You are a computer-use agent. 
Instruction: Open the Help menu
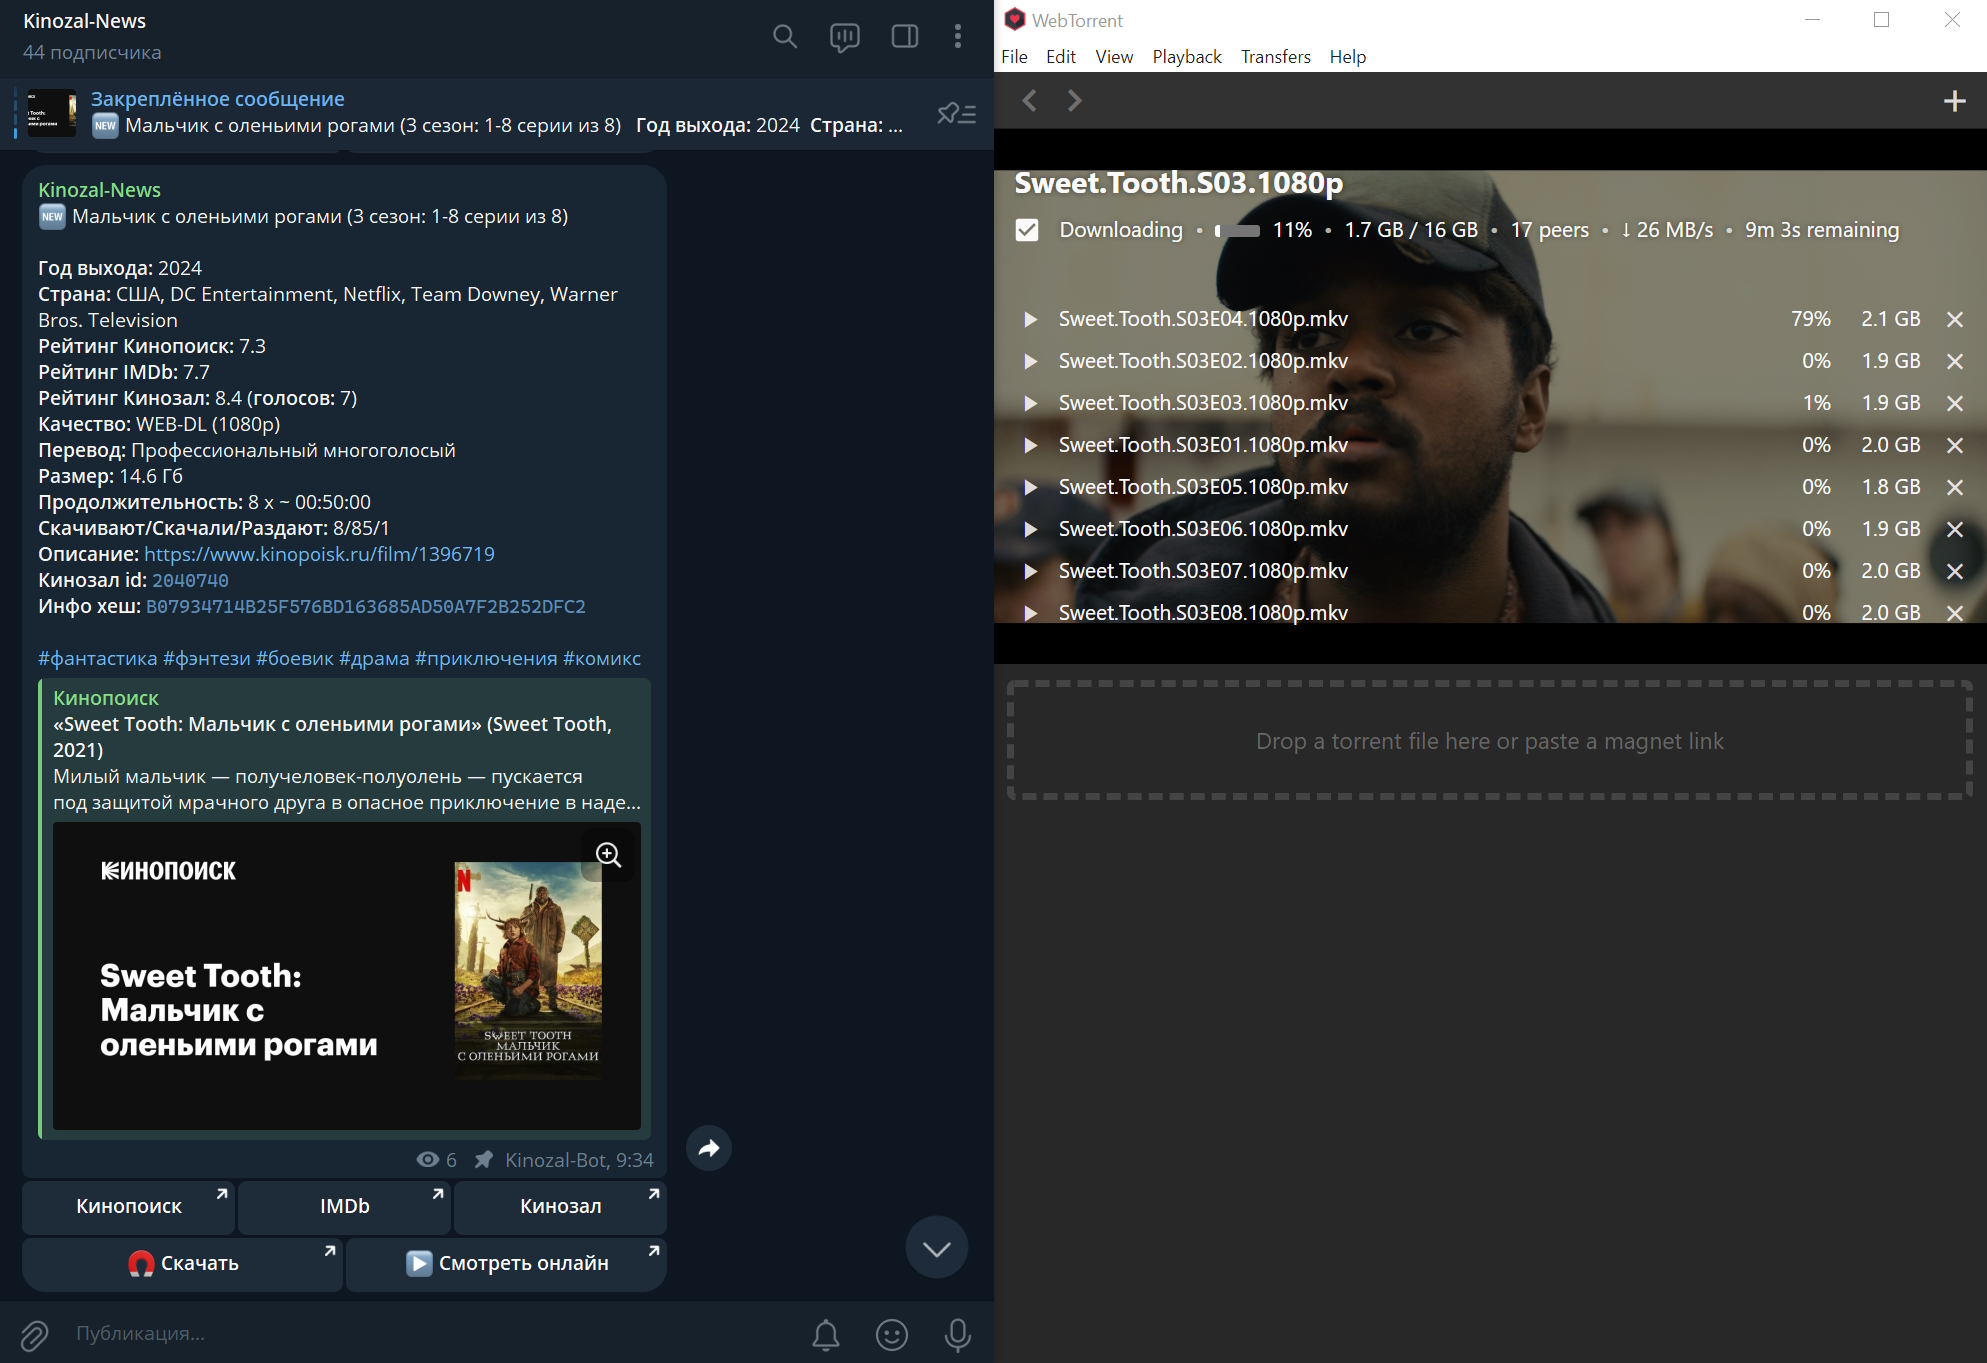pyautogui.click(x=1347, y=57)
